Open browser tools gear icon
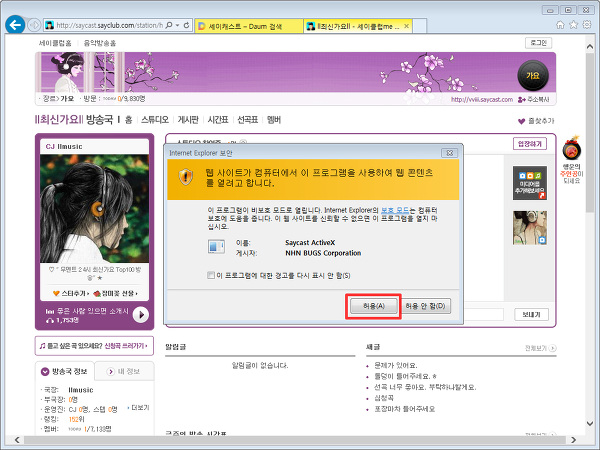 pyautogui.click(x=587, y=25)
